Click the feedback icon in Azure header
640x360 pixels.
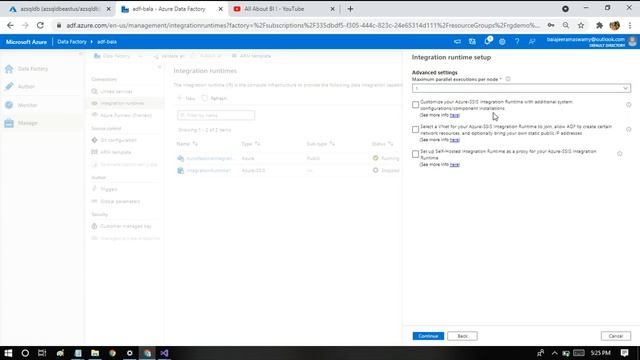coord(532,42)
